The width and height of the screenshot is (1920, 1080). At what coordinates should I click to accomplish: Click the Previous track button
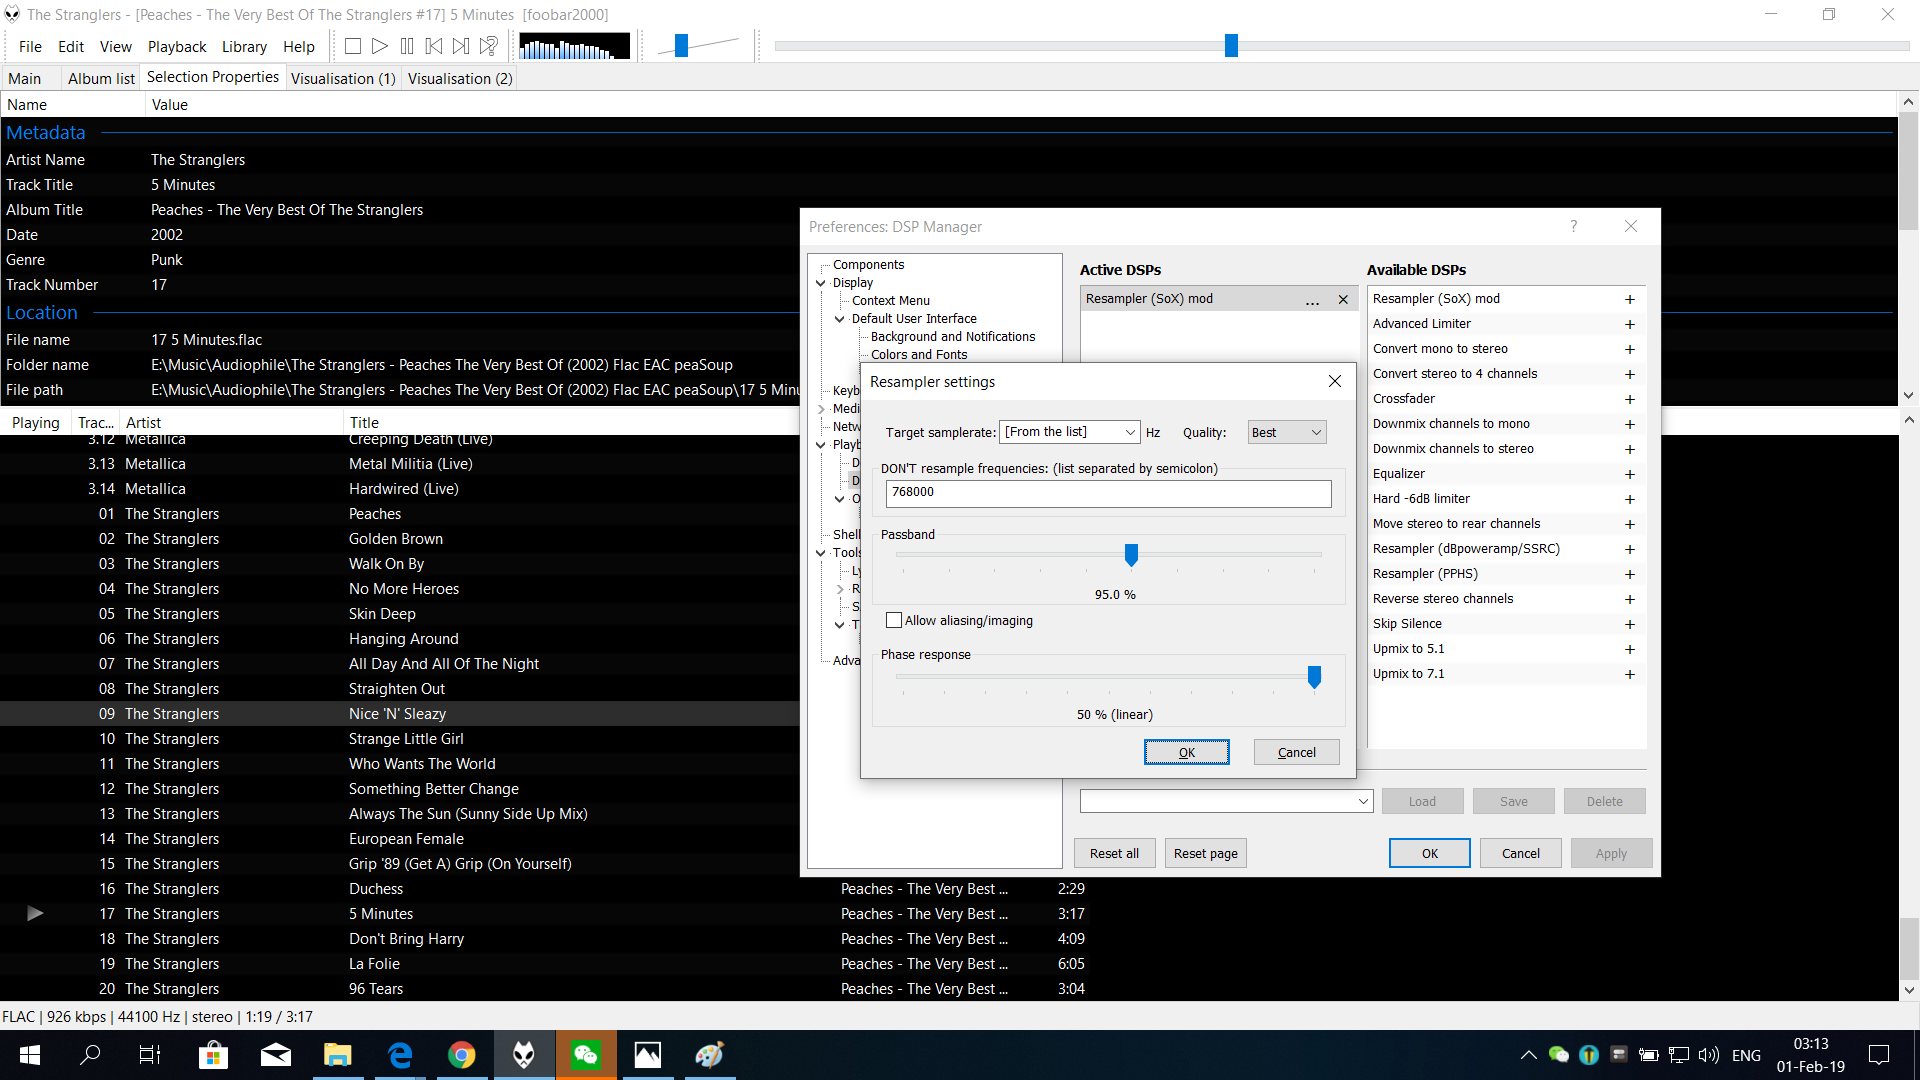434,46
